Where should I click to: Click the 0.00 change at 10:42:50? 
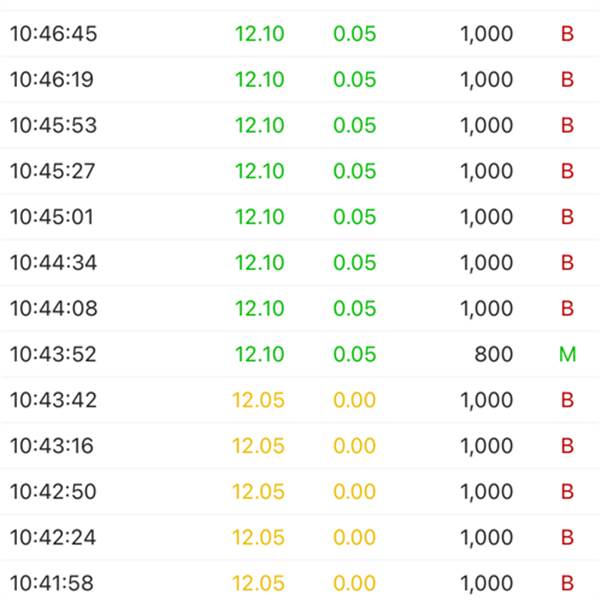tap(354, 492)
